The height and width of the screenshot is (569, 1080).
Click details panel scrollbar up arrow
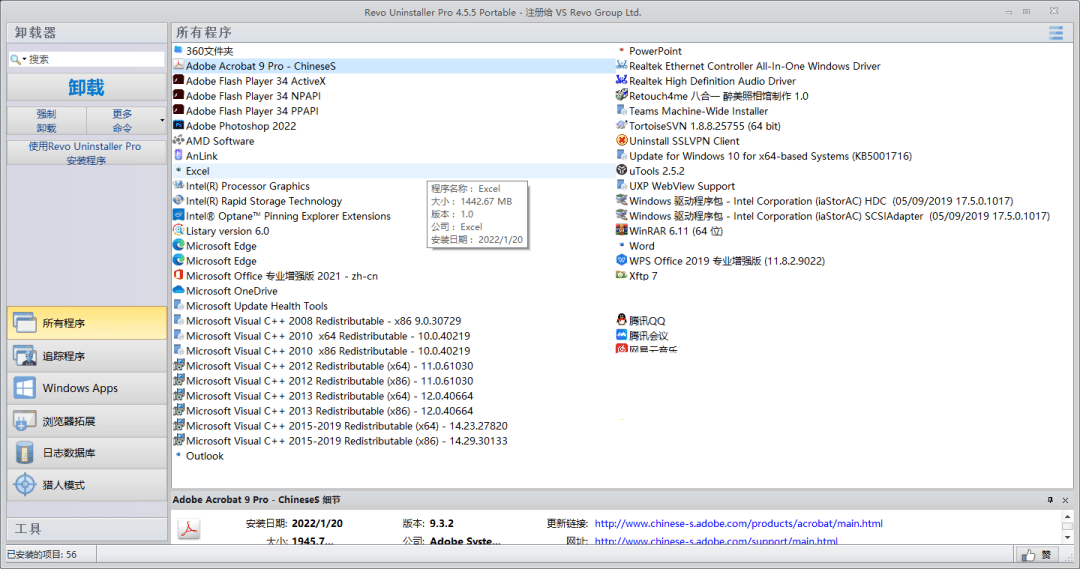coord(1067,517)
